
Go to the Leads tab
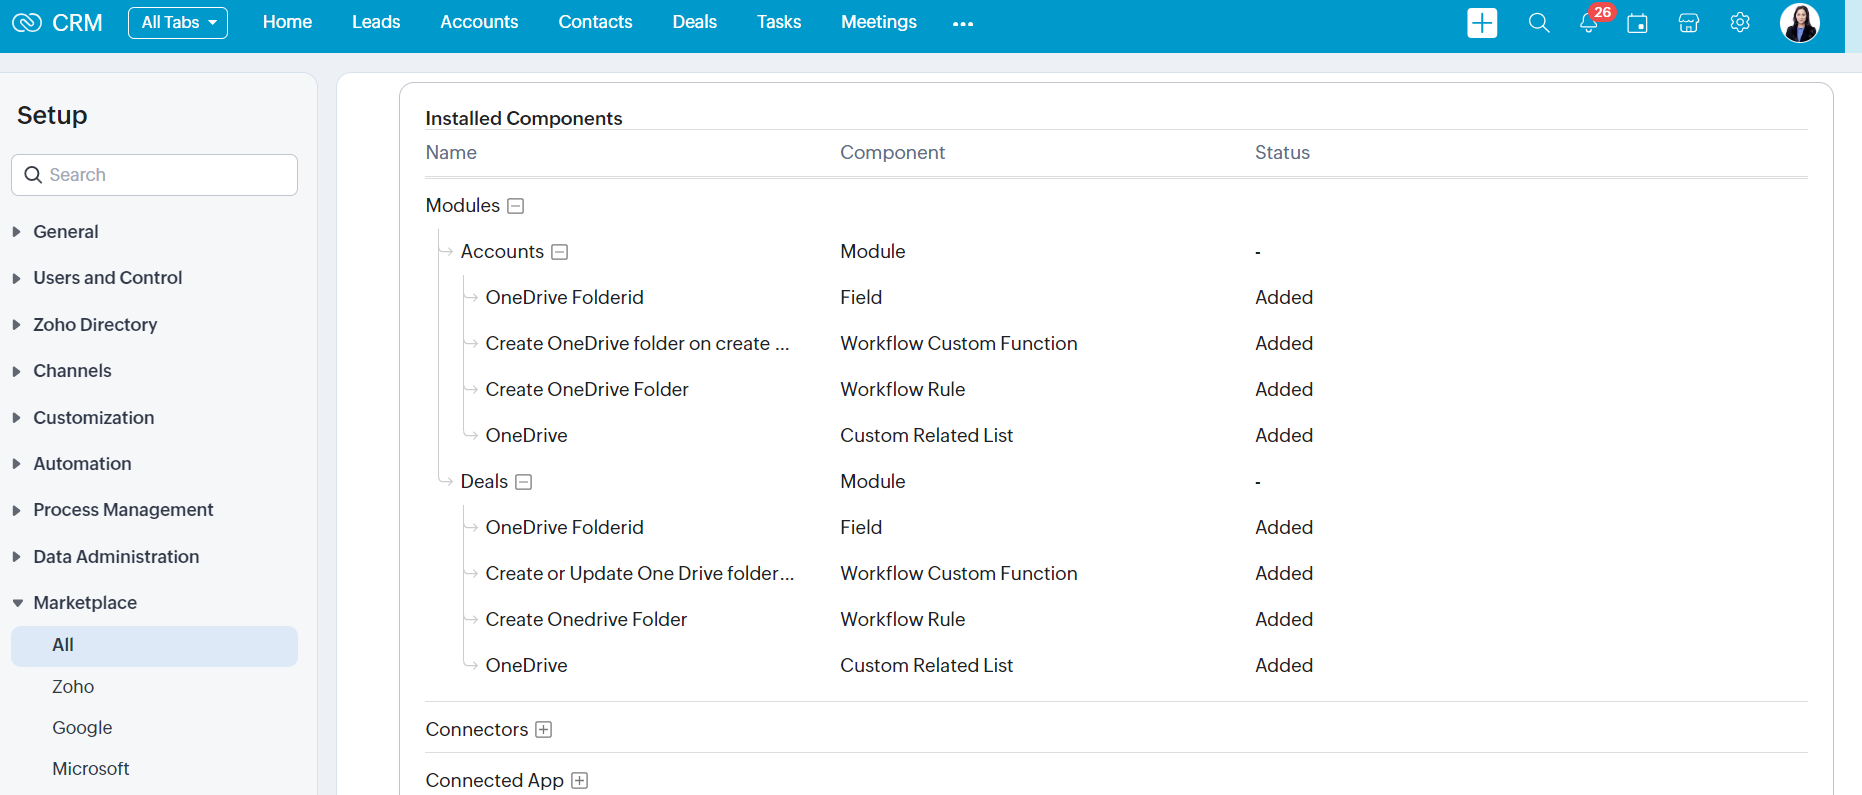(376, 22)
